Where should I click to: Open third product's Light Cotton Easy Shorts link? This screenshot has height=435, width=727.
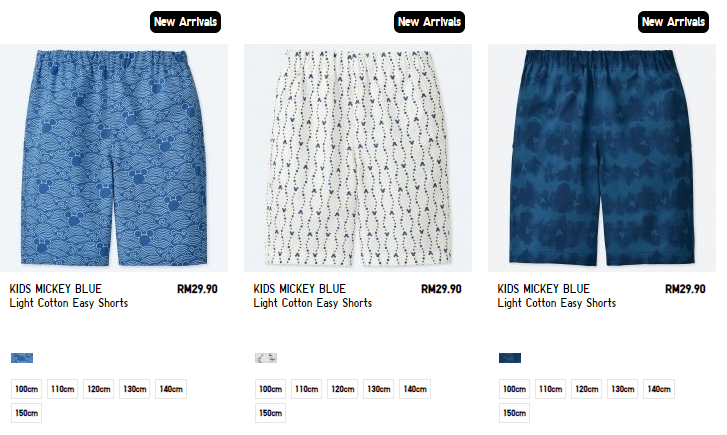pos(557,303)
